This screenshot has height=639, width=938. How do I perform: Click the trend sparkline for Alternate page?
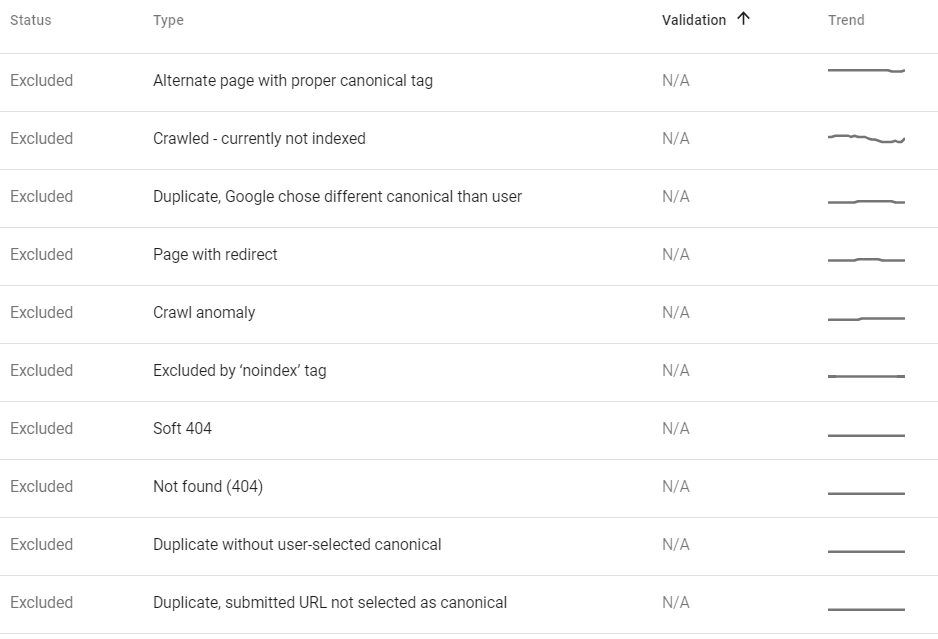tap(866, 71)
